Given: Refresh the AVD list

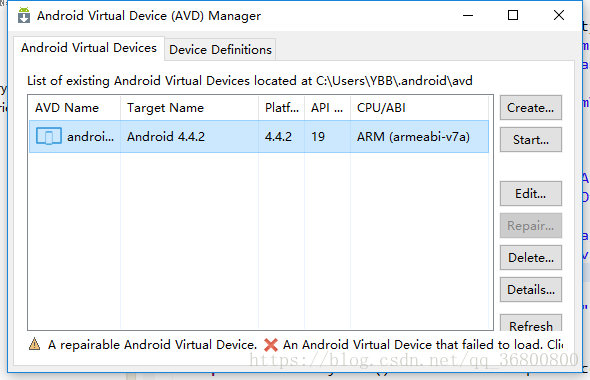Looking at the screenshot, I should [531, 323].
